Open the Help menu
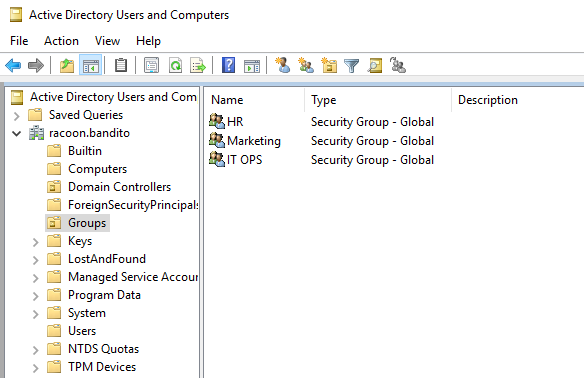Viewport: 584px width, 378px height. (148, 41)
